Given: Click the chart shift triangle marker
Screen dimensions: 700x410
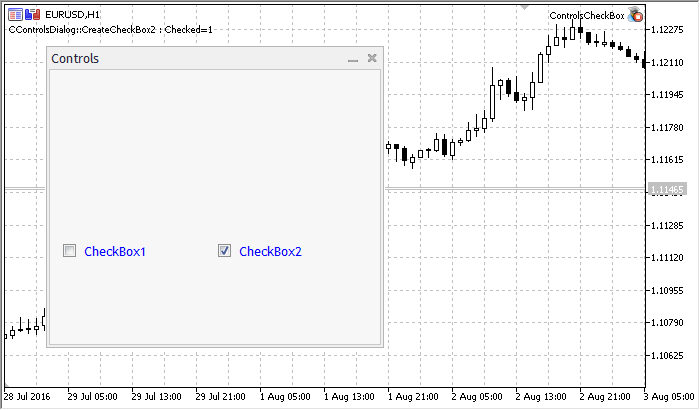Looking at the screenshot, I should pyautogui.click(x=525, y=7).
